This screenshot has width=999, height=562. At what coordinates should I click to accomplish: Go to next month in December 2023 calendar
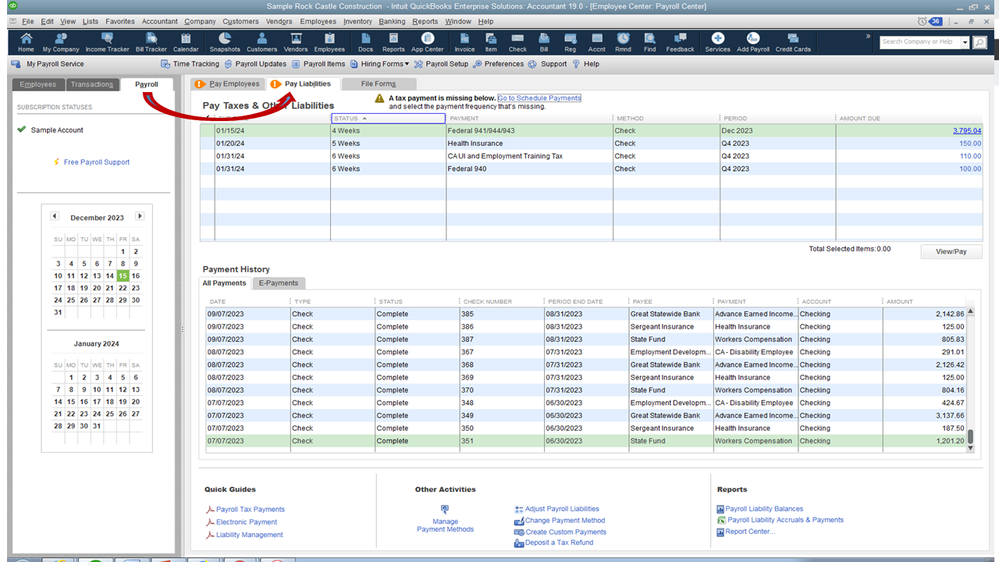pyautogui.click(x=139, y=217)
